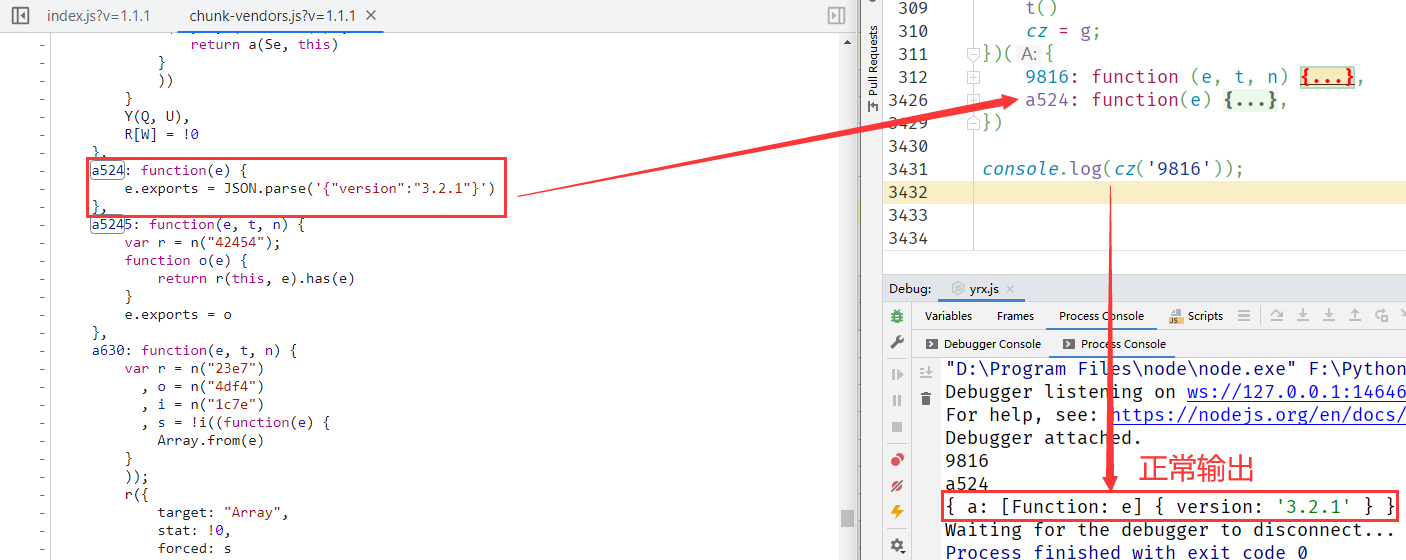
Task: Click the green bug rerun debug icon
Action: [x=897, y=316]
